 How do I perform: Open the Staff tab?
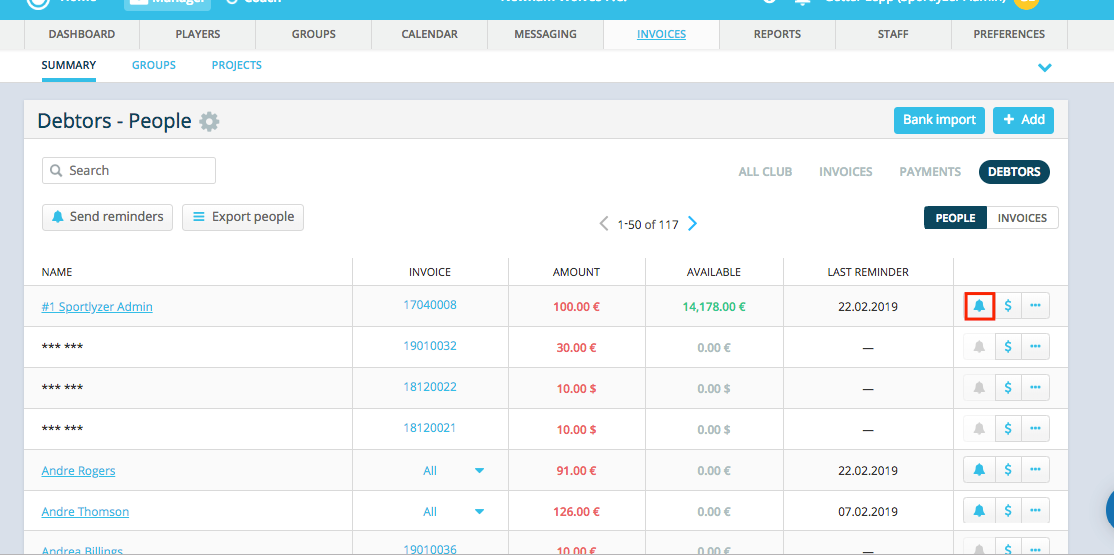[893, 34]
